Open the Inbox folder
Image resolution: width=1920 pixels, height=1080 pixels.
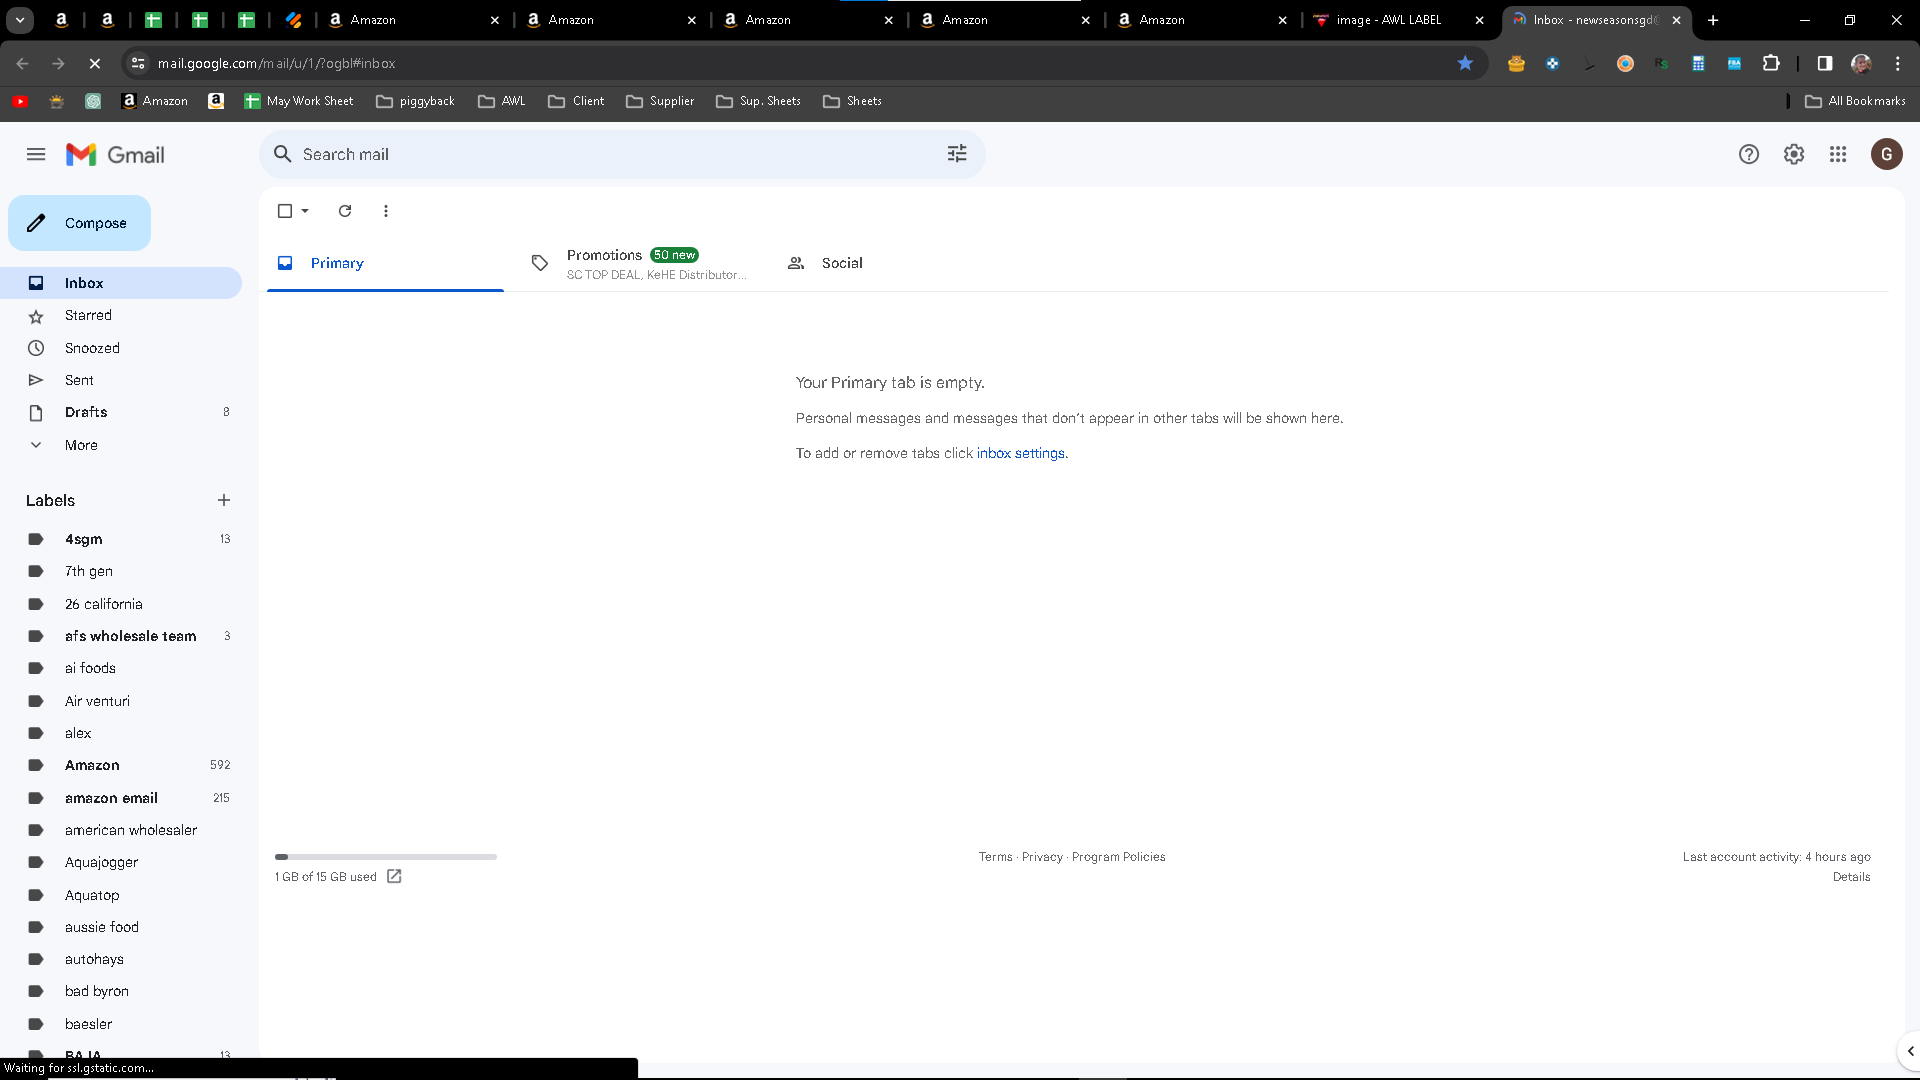point(121,283)
